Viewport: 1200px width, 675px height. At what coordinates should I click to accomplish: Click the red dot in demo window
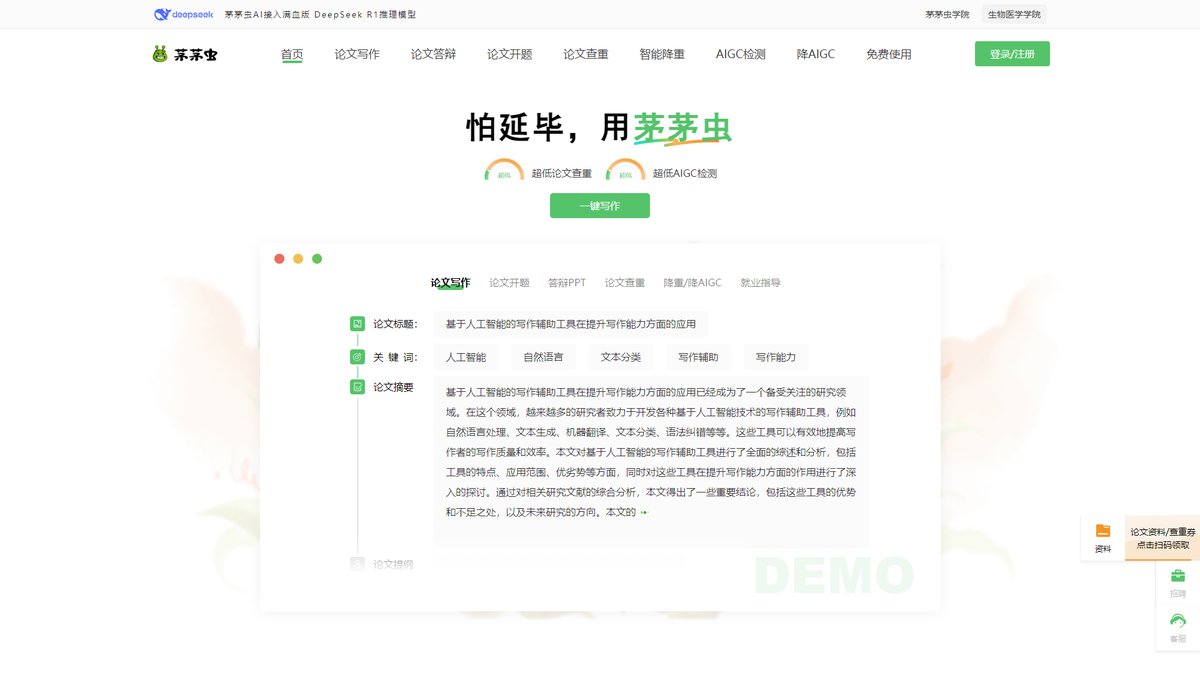[279, 259]
